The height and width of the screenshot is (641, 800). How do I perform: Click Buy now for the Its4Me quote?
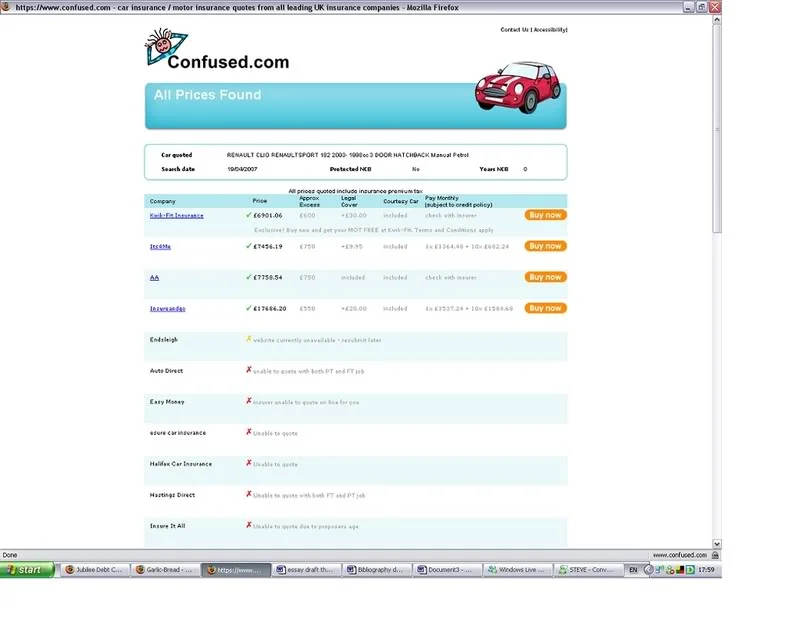click(x=545, y=246)
